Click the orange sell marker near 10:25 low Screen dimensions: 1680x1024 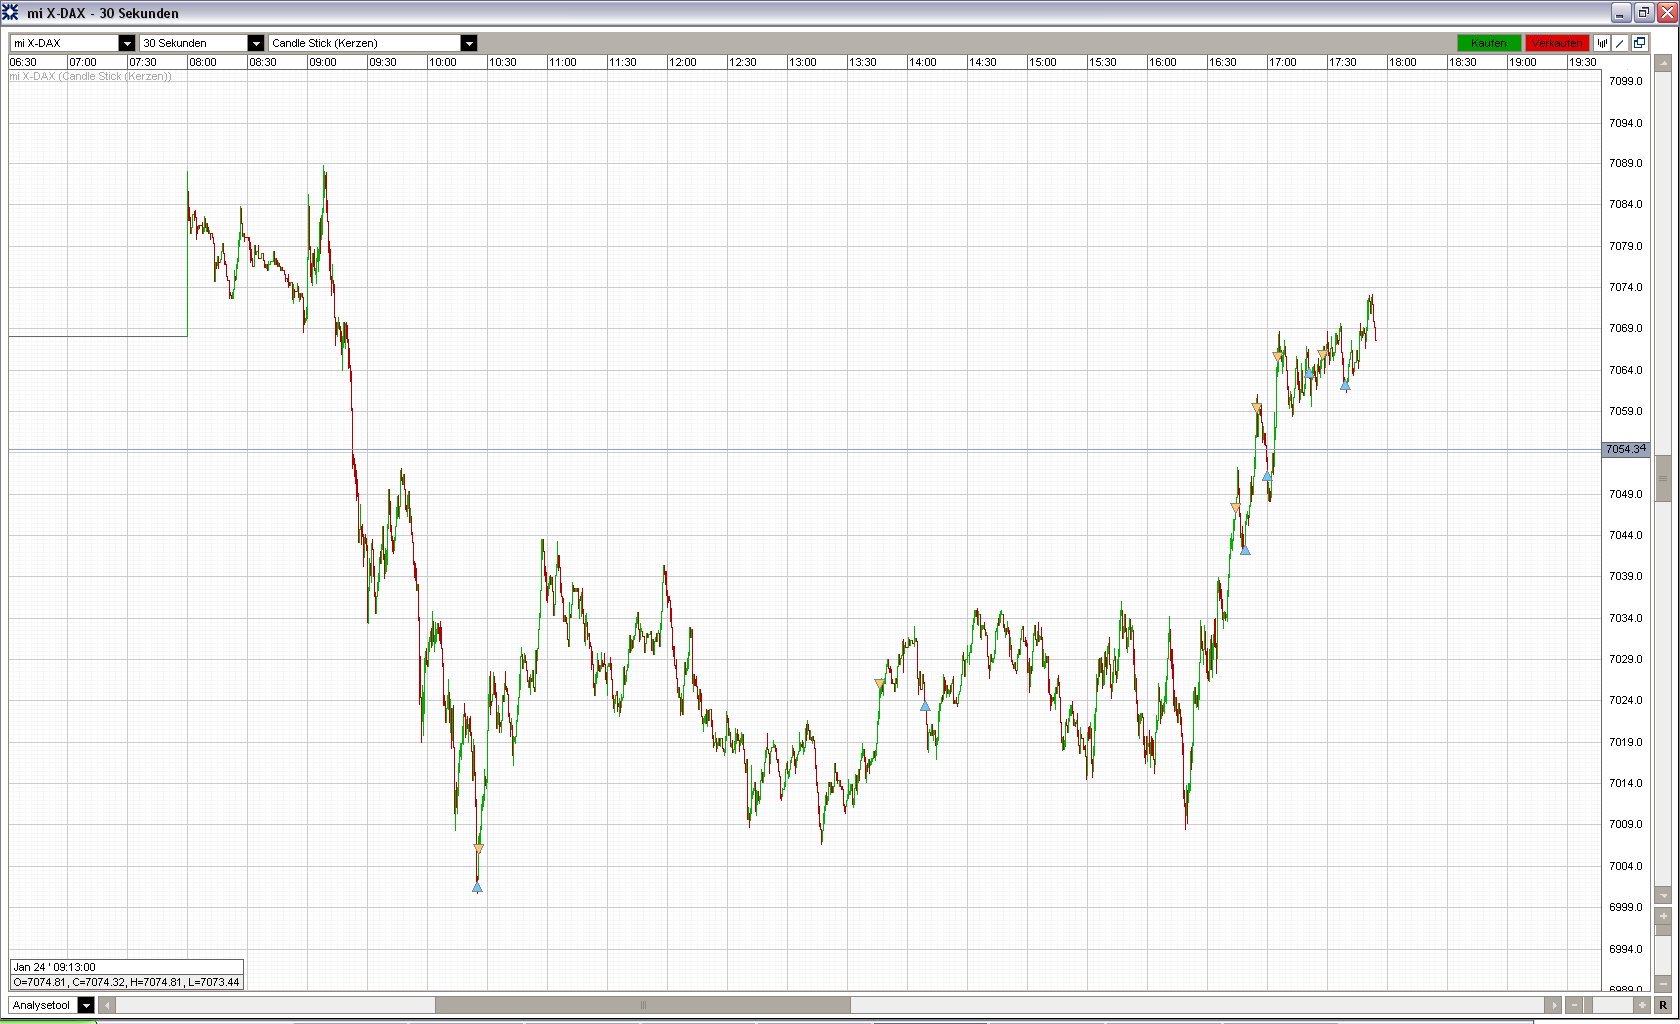pos(478,849)
